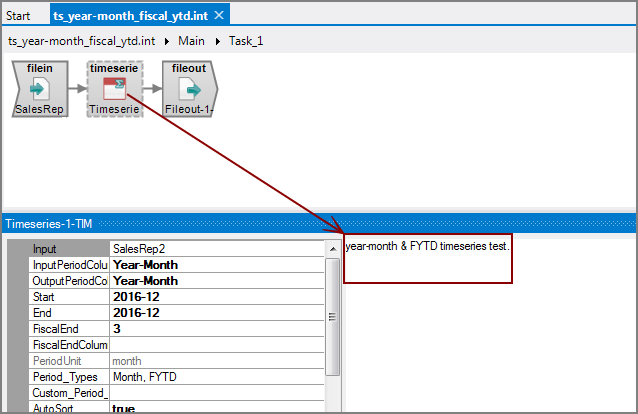Edit the FiscalEnd value 3
Image resolution: width=638 pixels, height=414 pixels.
tap(217, 329)
